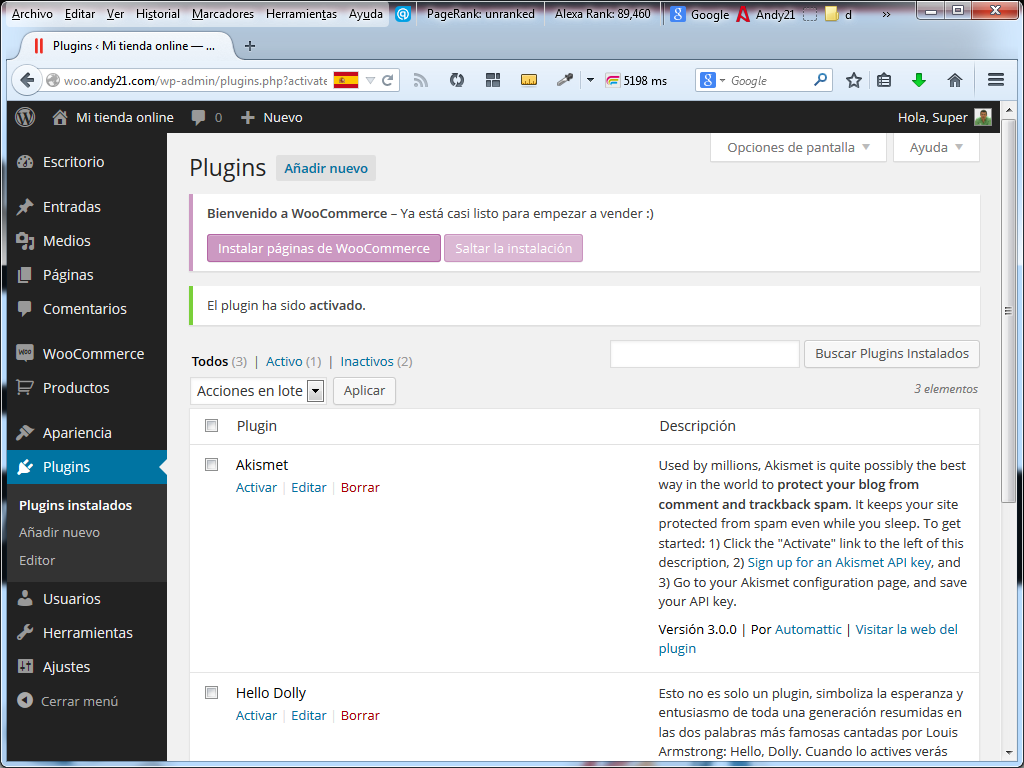Click Aplicar bulk action button

pyautogui.click(x=364, y=391)
